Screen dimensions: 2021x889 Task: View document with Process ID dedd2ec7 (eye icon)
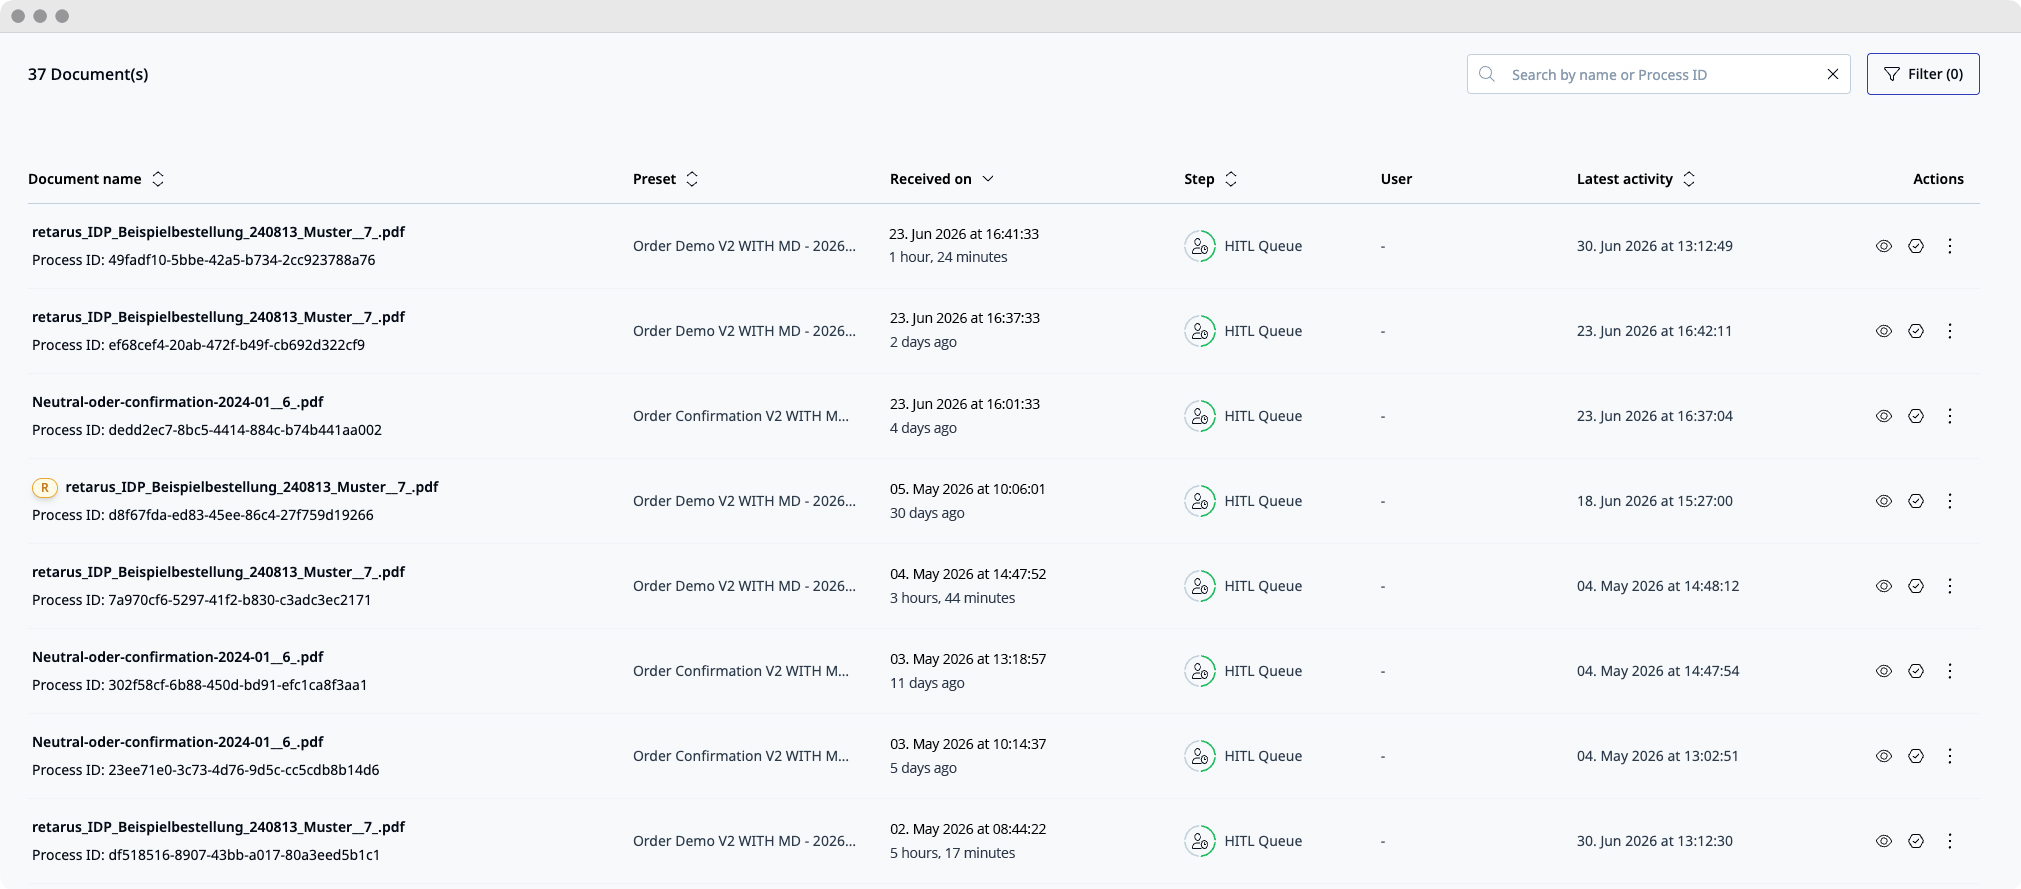tap(1884, 416)
